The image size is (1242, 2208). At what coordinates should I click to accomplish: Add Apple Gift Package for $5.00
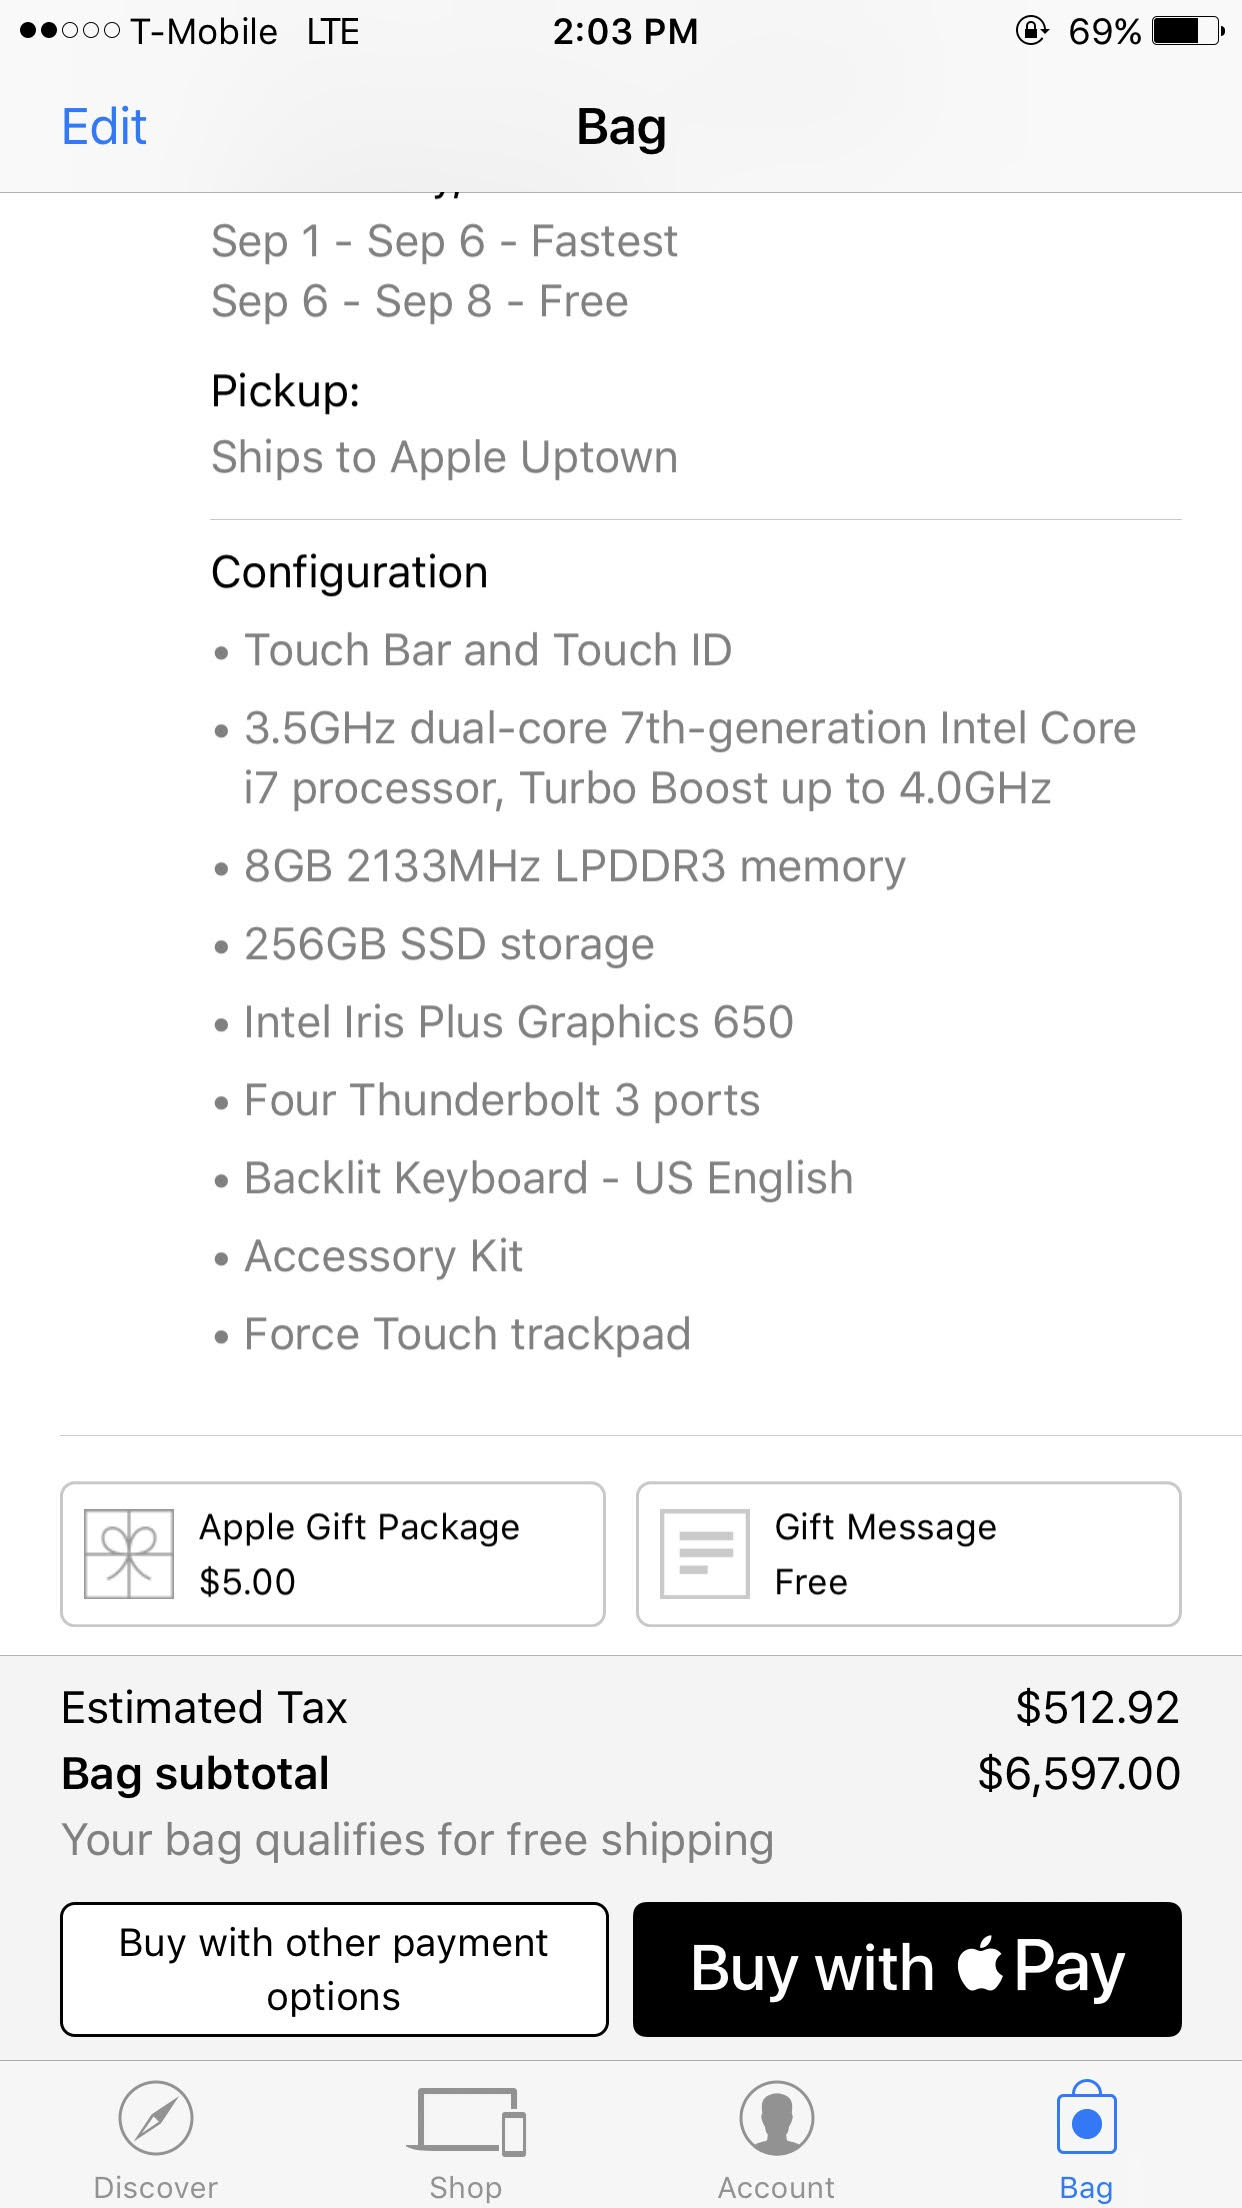pyautogui.click(x=333, y=1554)
